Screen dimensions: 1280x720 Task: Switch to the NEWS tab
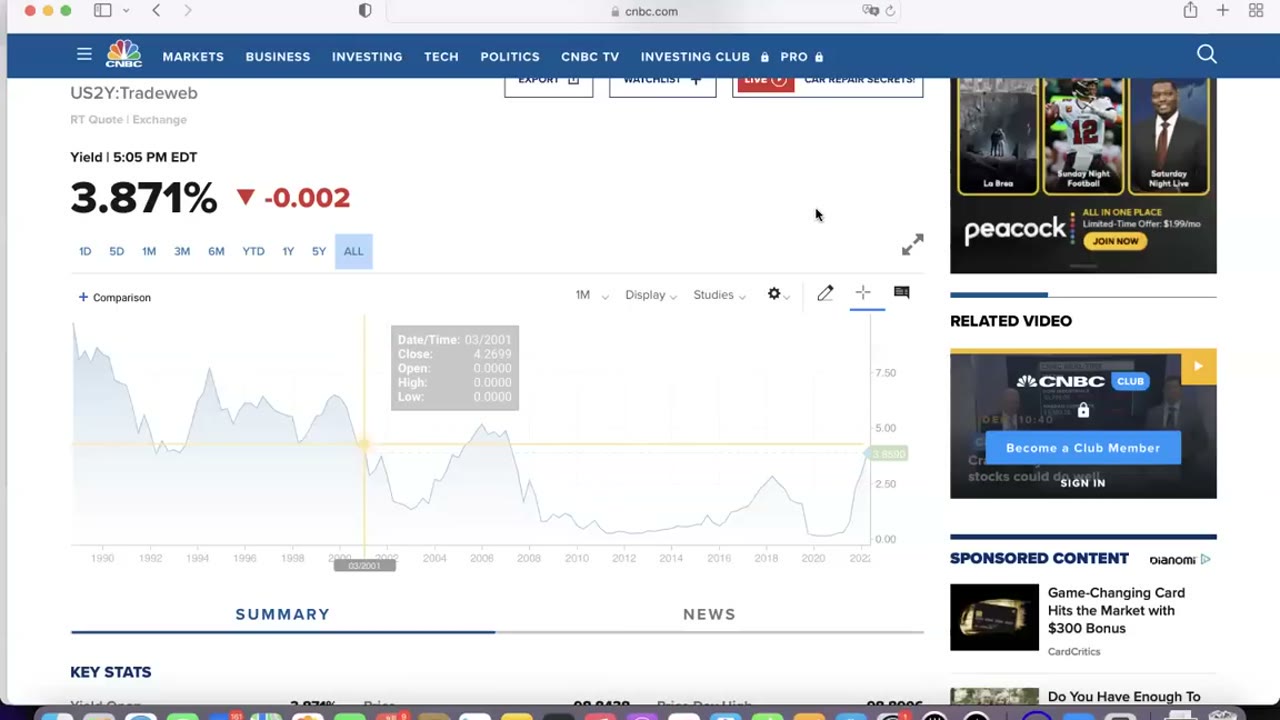point(709,614)
